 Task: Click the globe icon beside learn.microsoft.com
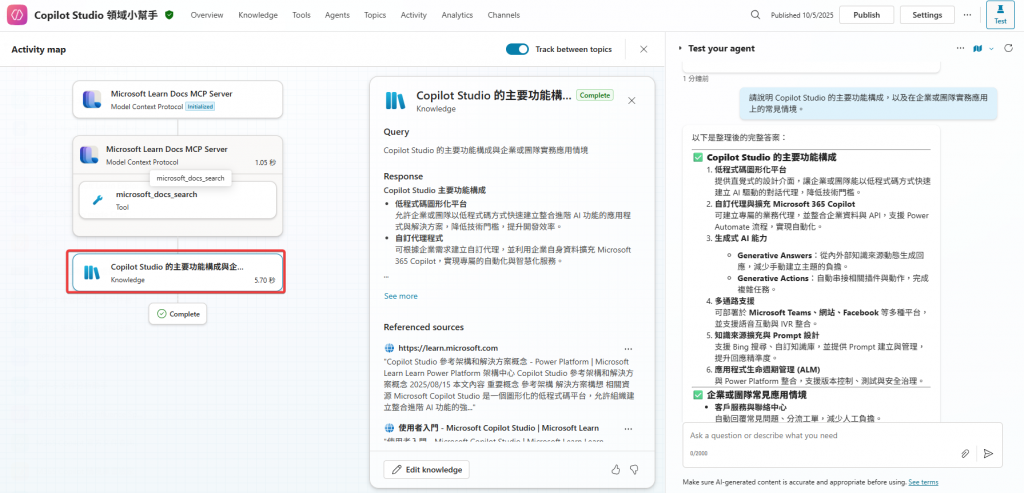tap(389, 349)
